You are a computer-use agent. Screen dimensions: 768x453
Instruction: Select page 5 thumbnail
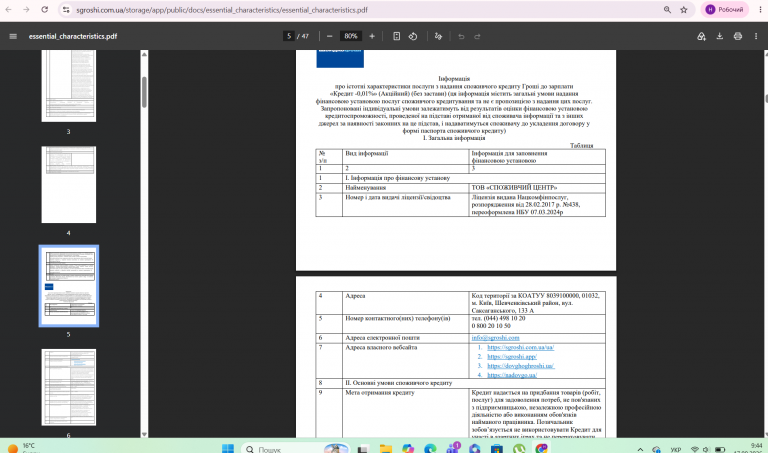tap(69, 286)
